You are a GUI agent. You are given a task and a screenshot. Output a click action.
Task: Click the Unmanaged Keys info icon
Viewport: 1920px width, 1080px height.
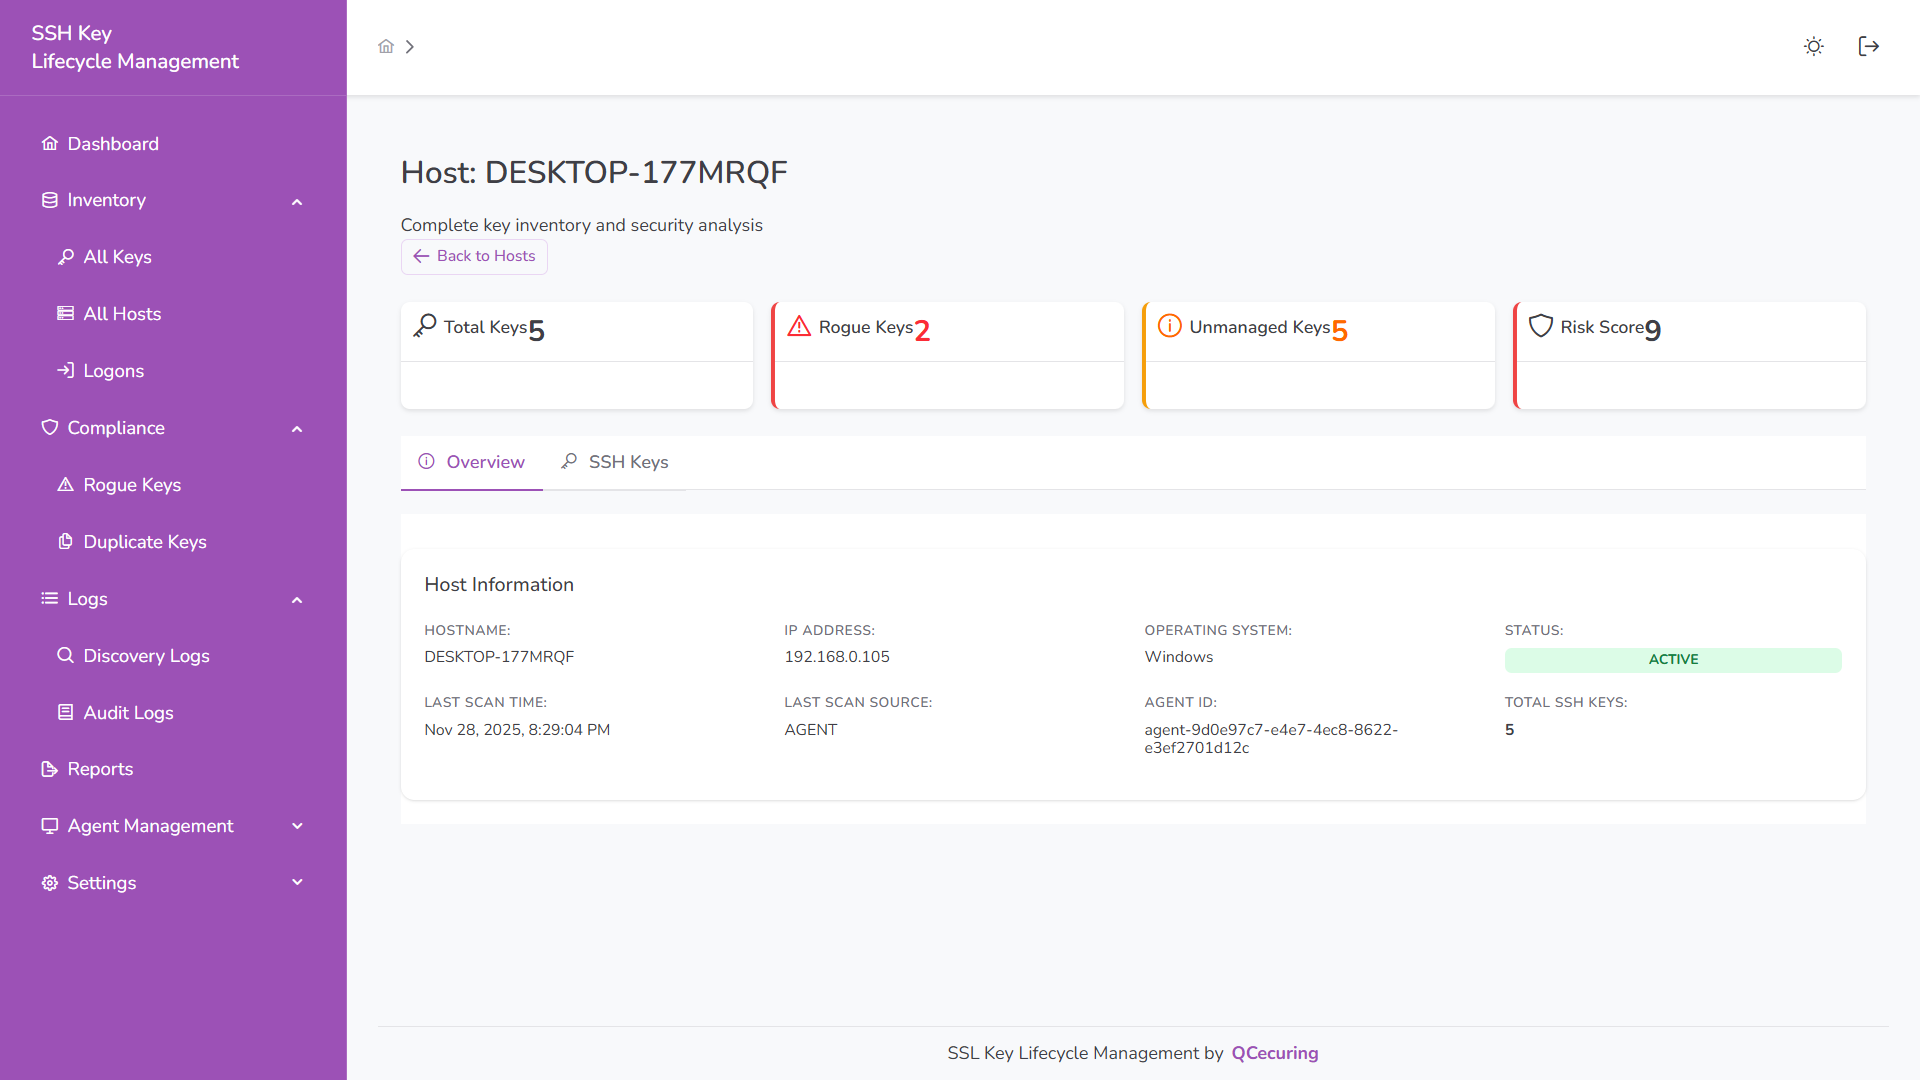coord(1169,326)
